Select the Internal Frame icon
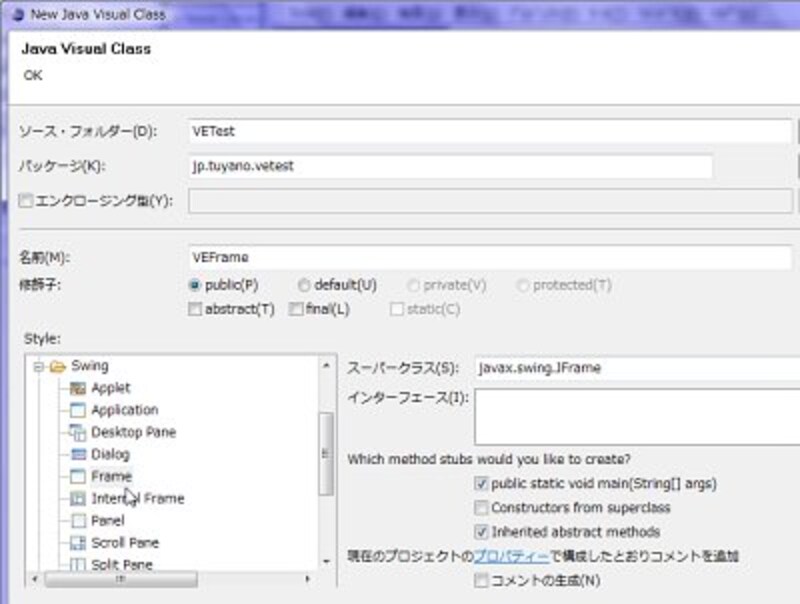The height and width of the screenshot is (604, 800). (x=78, y=498)
